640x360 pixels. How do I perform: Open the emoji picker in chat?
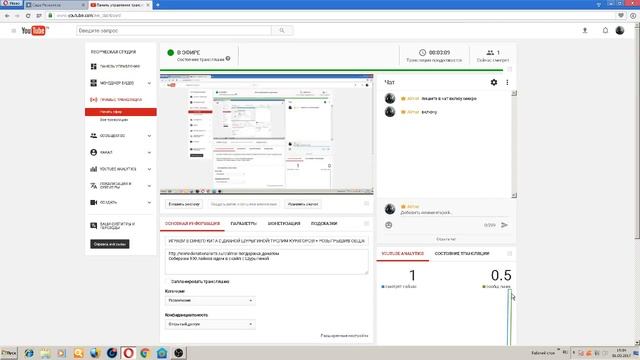389,225
